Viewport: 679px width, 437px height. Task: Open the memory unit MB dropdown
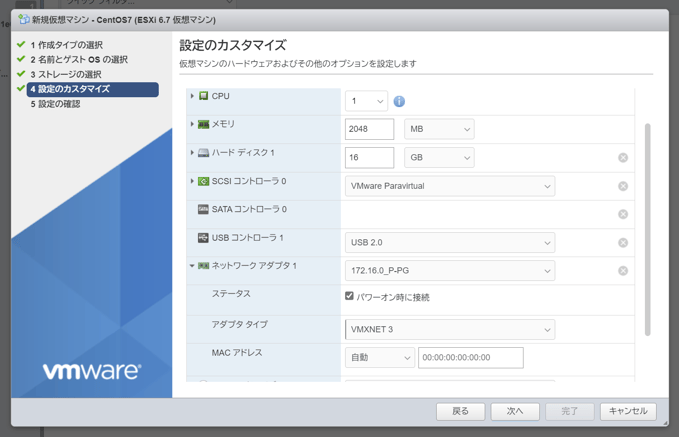(439, 130)
